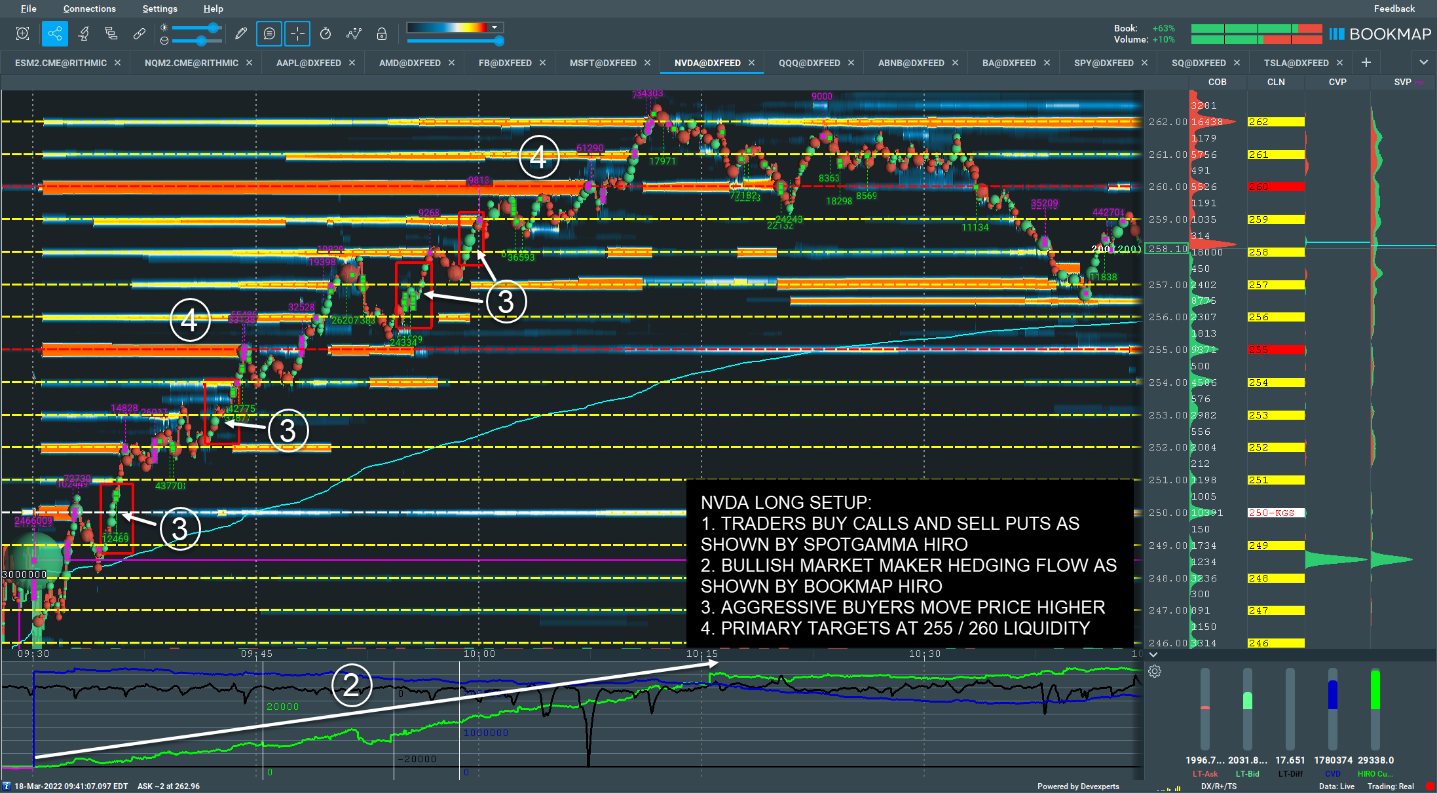Click the LT-Bid widget bar
This screenshot has width=1437, height=793.
(1247, 708)
